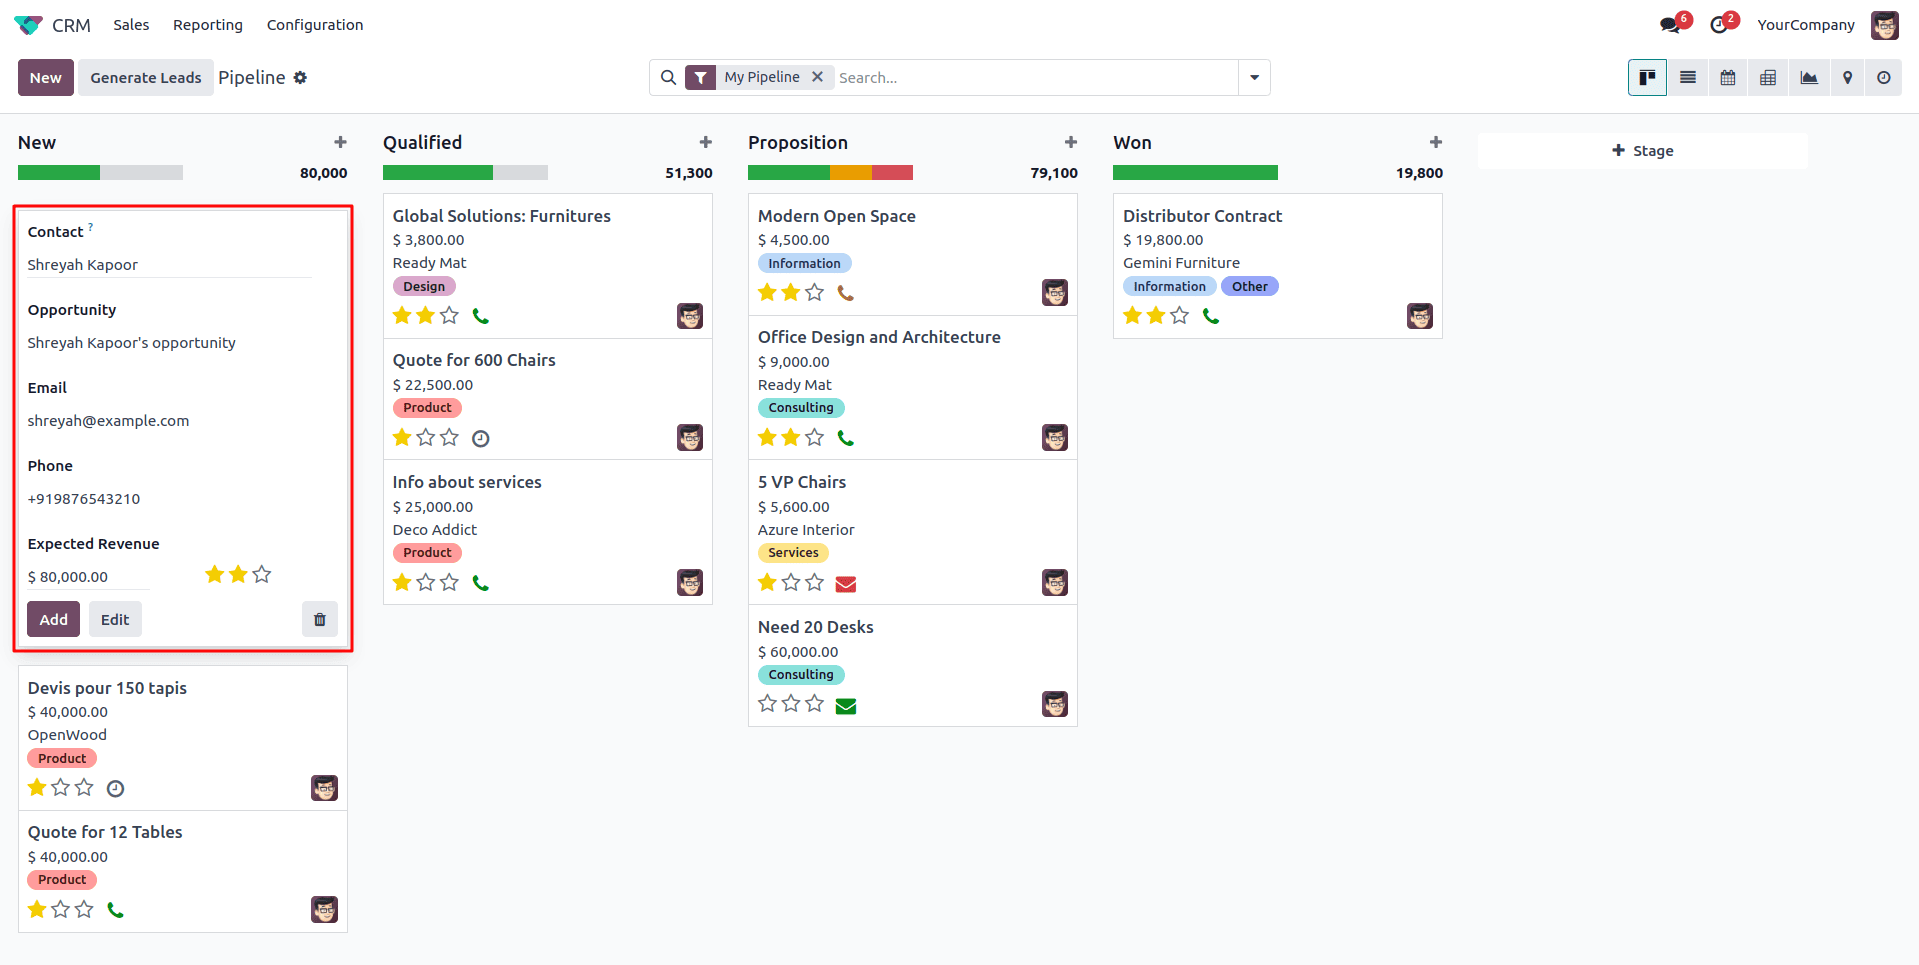Screen dimensions: 1919x965
Task: Give Need 20 Desks one star
Action: [x=767, y=703]
